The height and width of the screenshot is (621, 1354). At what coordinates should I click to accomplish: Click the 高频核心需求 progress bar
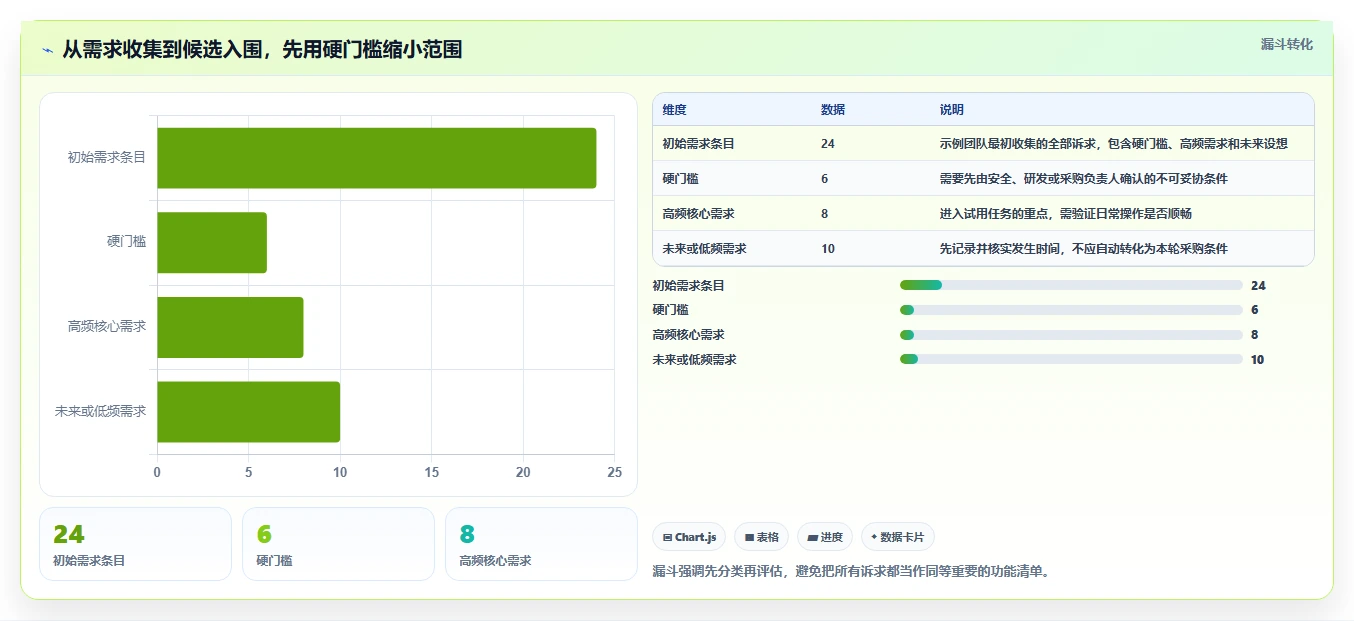click(x=1071, y=335)
